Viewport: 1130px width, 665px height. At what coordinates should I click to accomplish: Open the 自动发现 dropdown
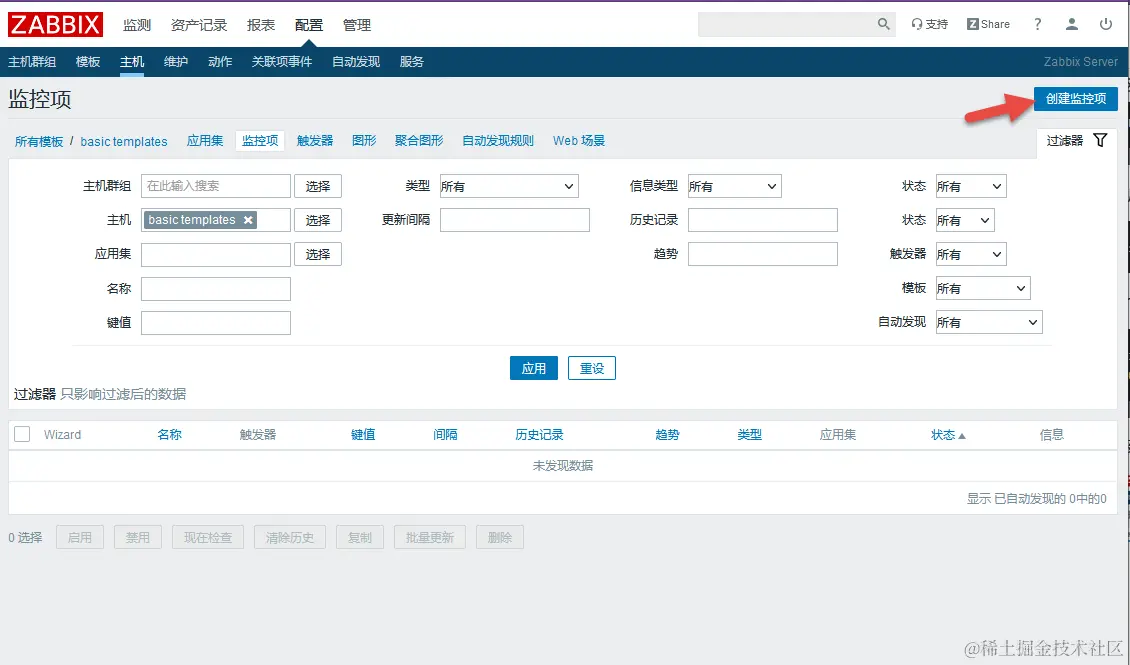[988, 321]
